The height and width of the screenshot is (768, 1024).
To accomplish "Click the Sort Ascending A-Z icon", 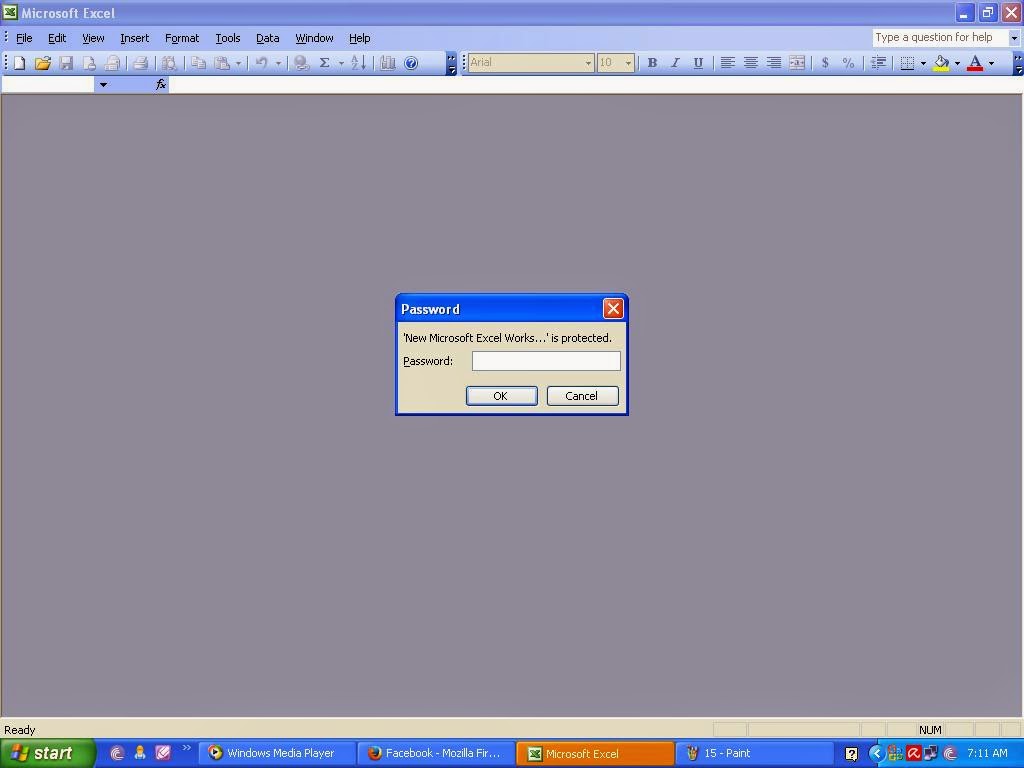I will coord(359,63).
